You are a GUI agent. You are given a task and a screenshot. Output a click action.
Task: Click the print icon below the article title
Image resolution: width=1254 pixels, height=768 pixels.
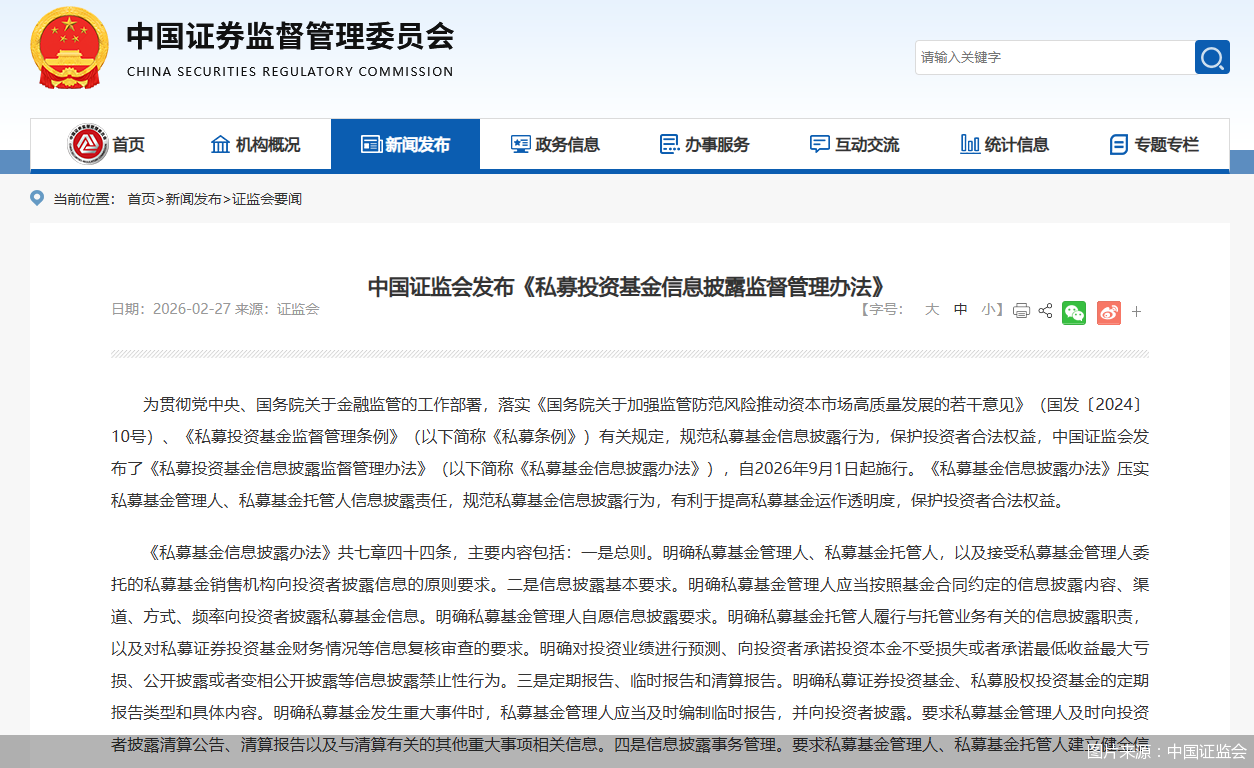pyautogui.click(x=1021, y=312)
